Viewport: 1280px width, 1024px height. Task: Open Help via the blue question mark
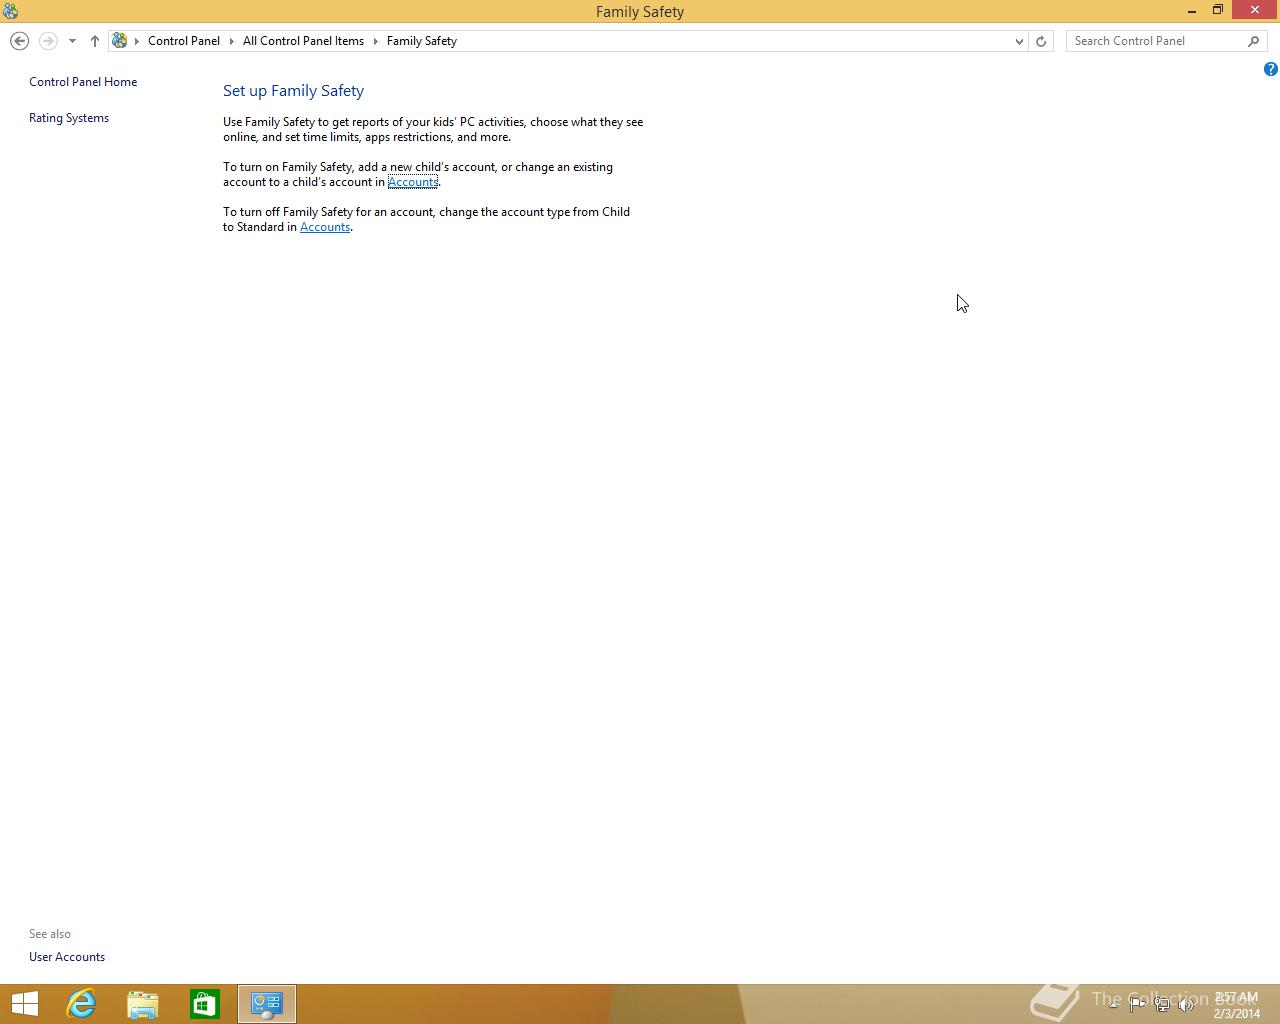(1270, 69)
